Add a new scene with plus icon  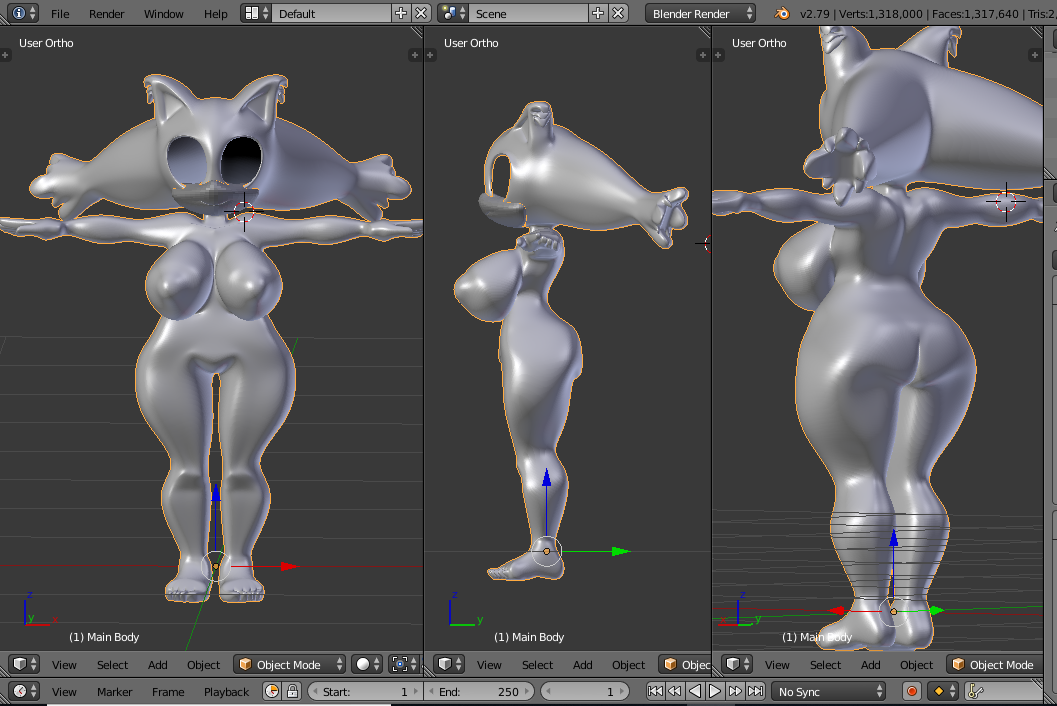point(597,13)
